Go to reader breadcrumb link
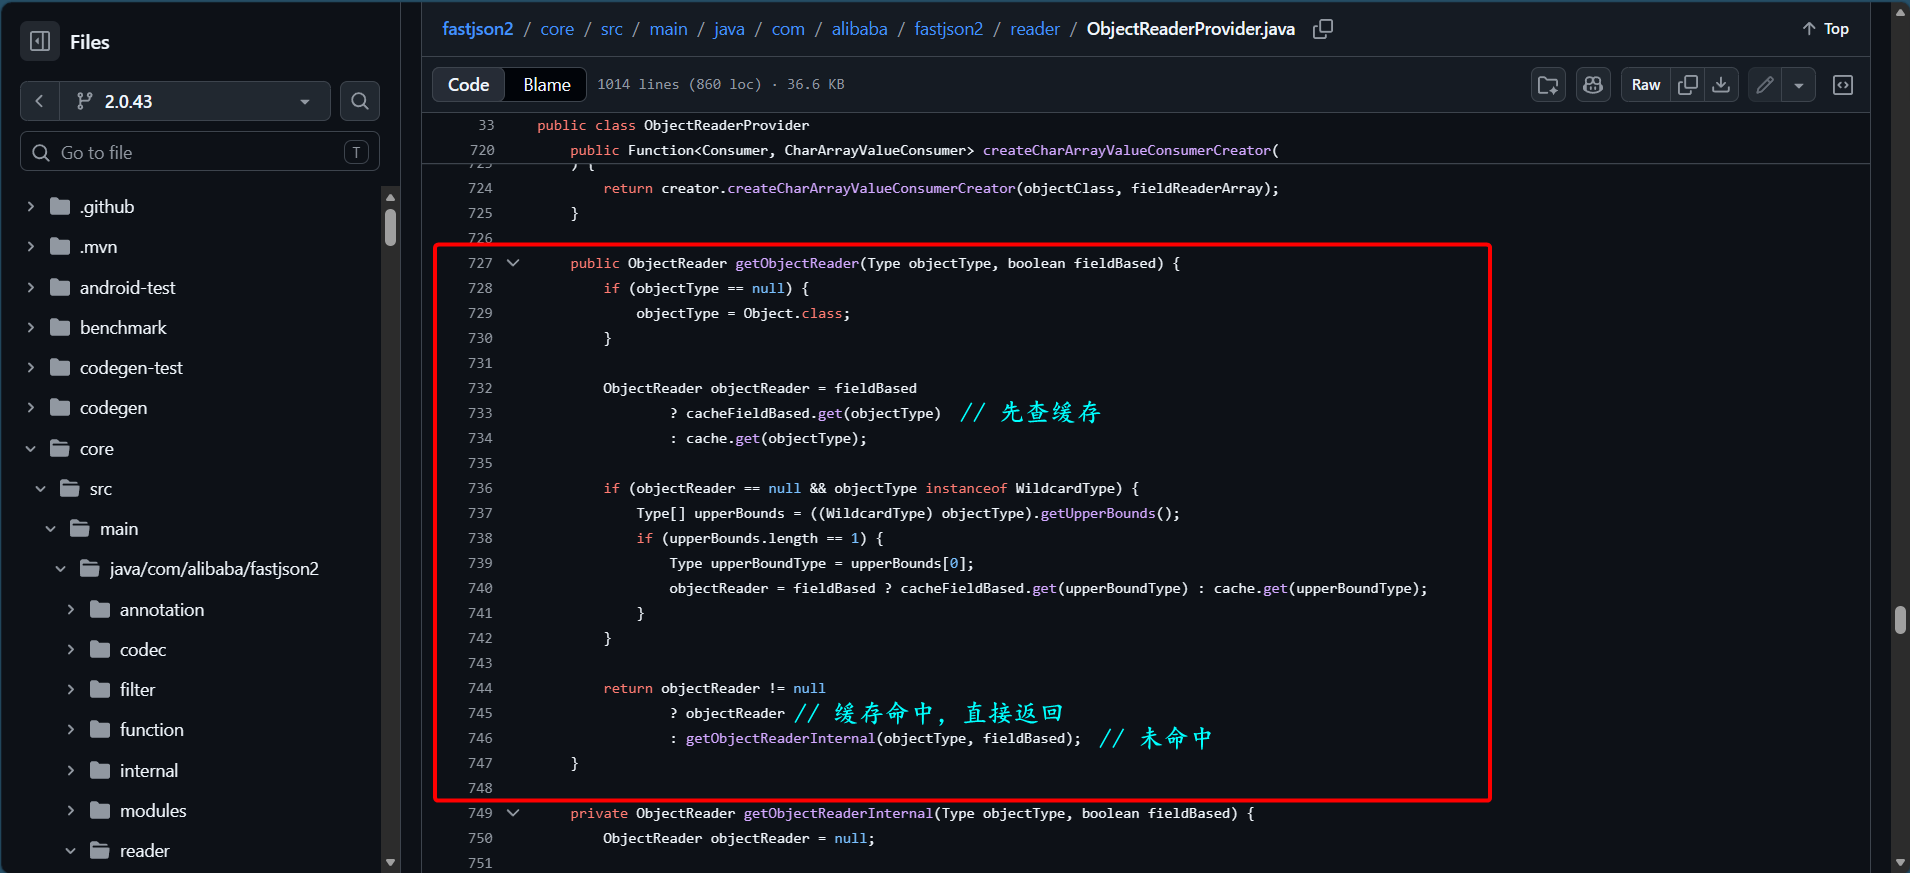 [1035, 29]
